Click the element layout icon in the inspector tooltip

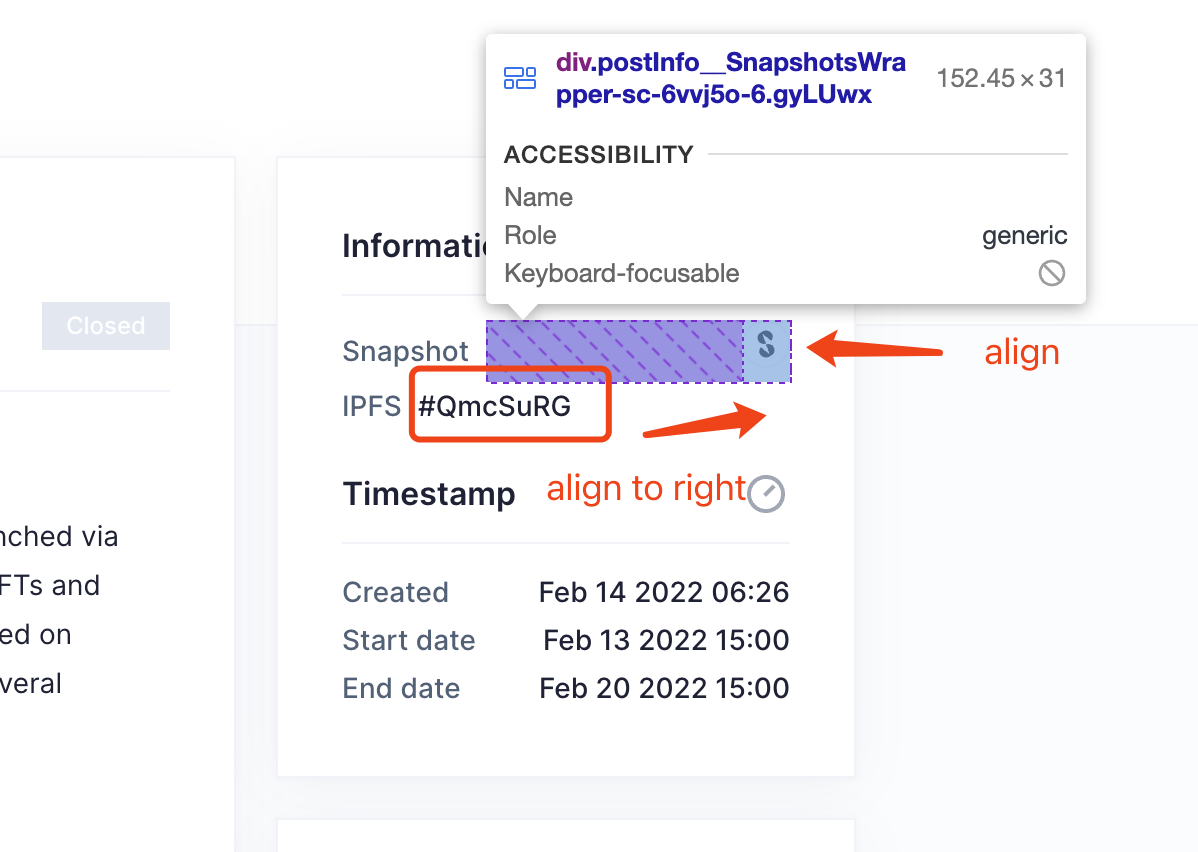(x=520, y=76)
